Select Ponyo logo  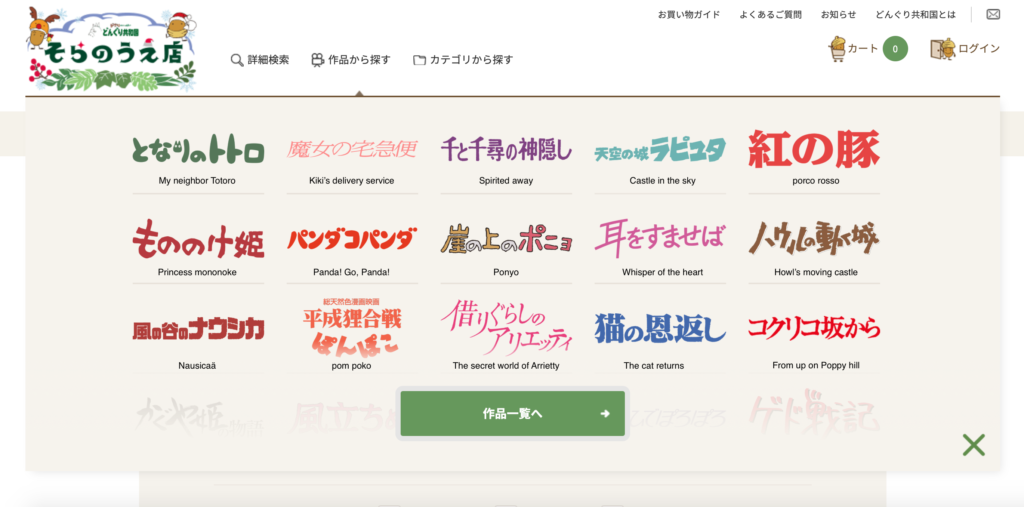(x=506, y=240)
